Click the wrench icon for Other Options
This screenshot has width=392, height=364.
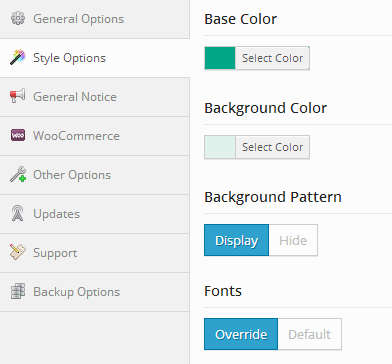click(18, 174)
